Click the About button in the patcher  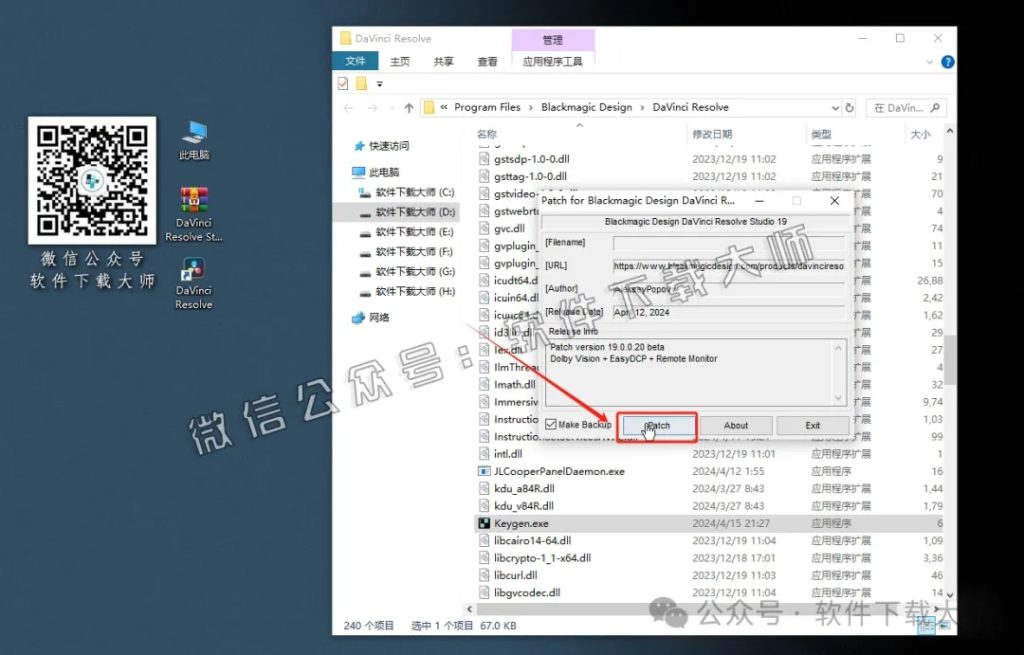pos(736,424)
